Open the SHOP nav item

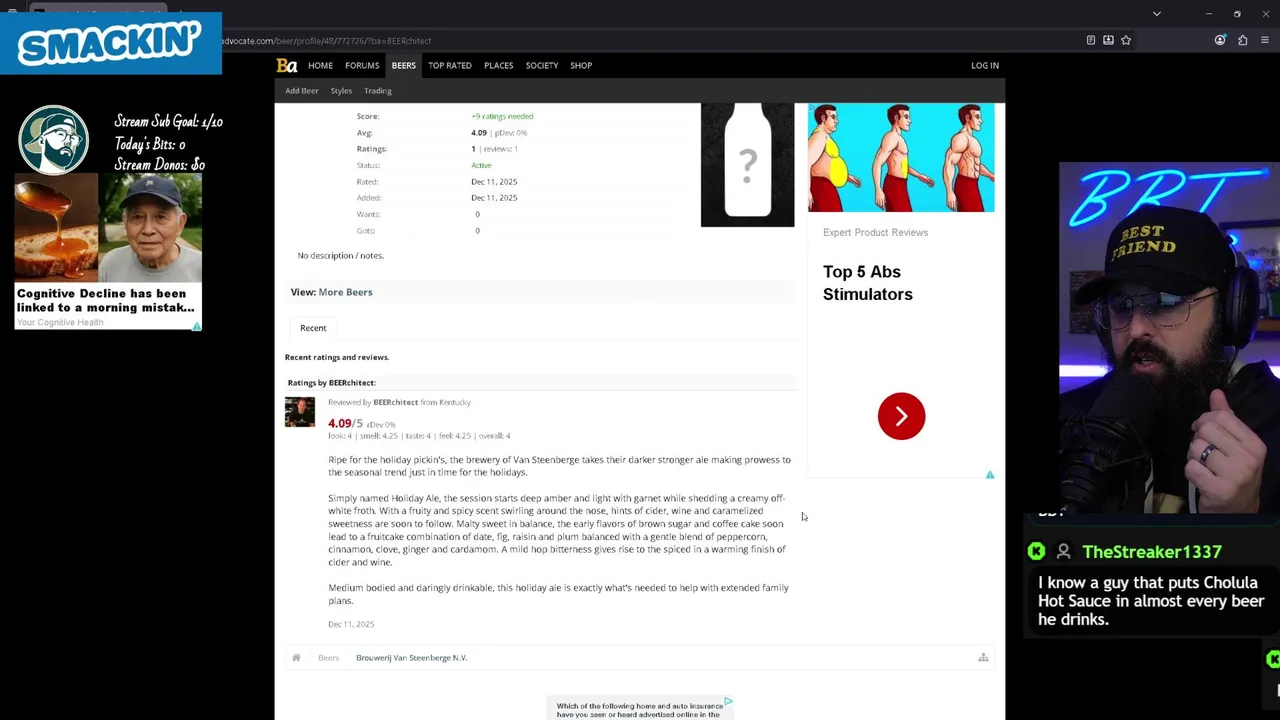tap(581, 66)
